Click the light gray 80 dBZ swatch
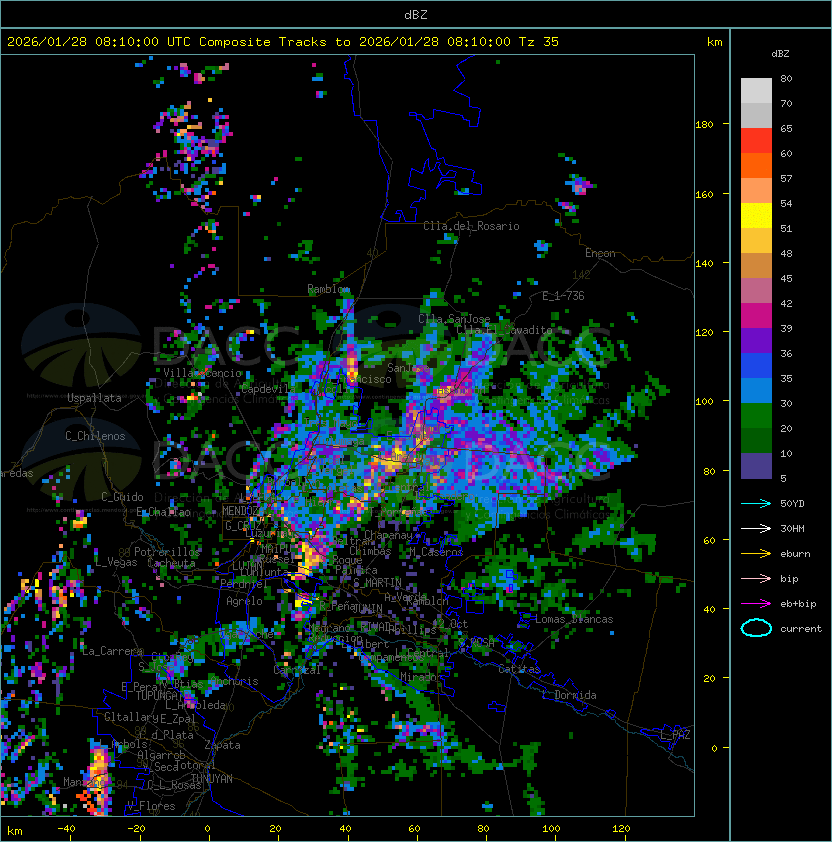Screen dimensions: 832x842 pyautogui.click(x=756, y=90)
